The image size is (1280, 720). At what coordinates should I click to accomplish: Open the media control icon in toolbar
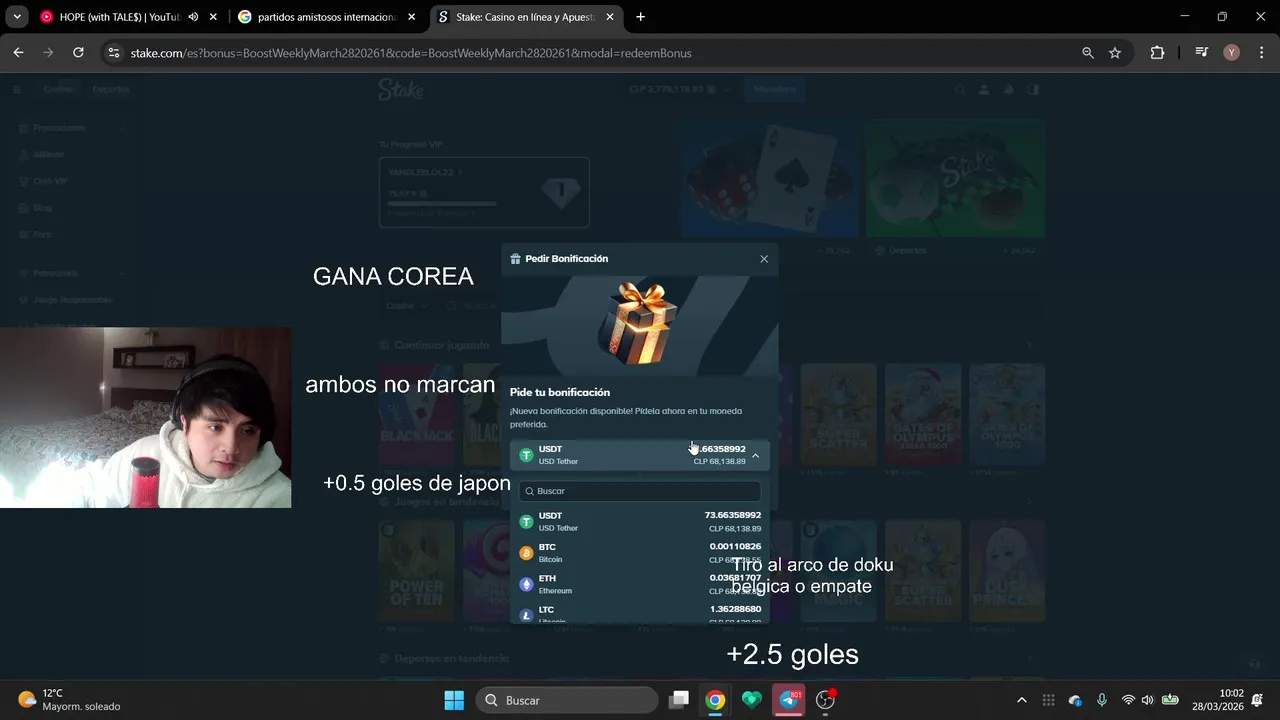click(x=1202, y=53)
